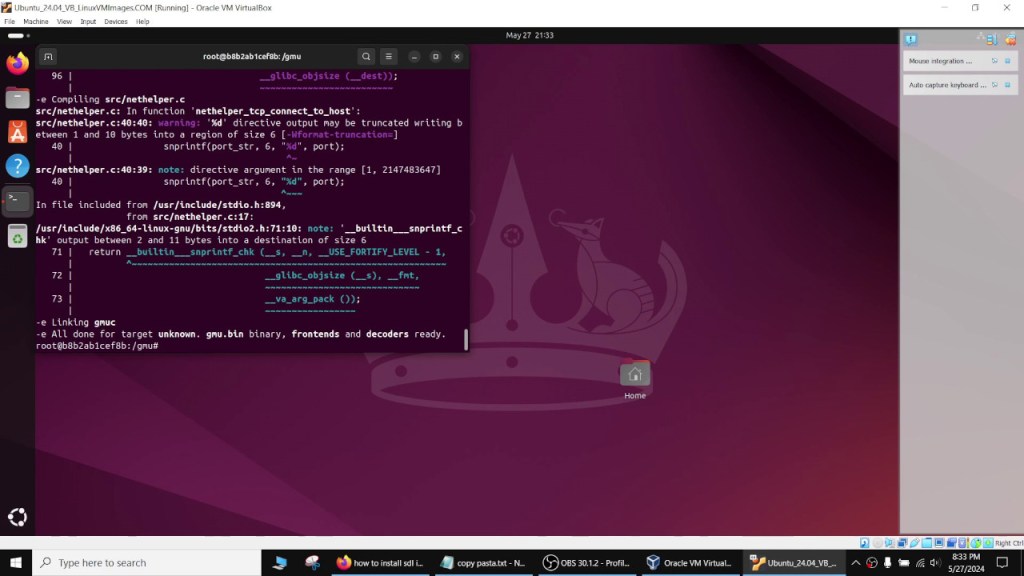Open the terminal hamburger menu
Image resolution: width=1024 pixels, height=576 pixels.
[x=389, y=56]
